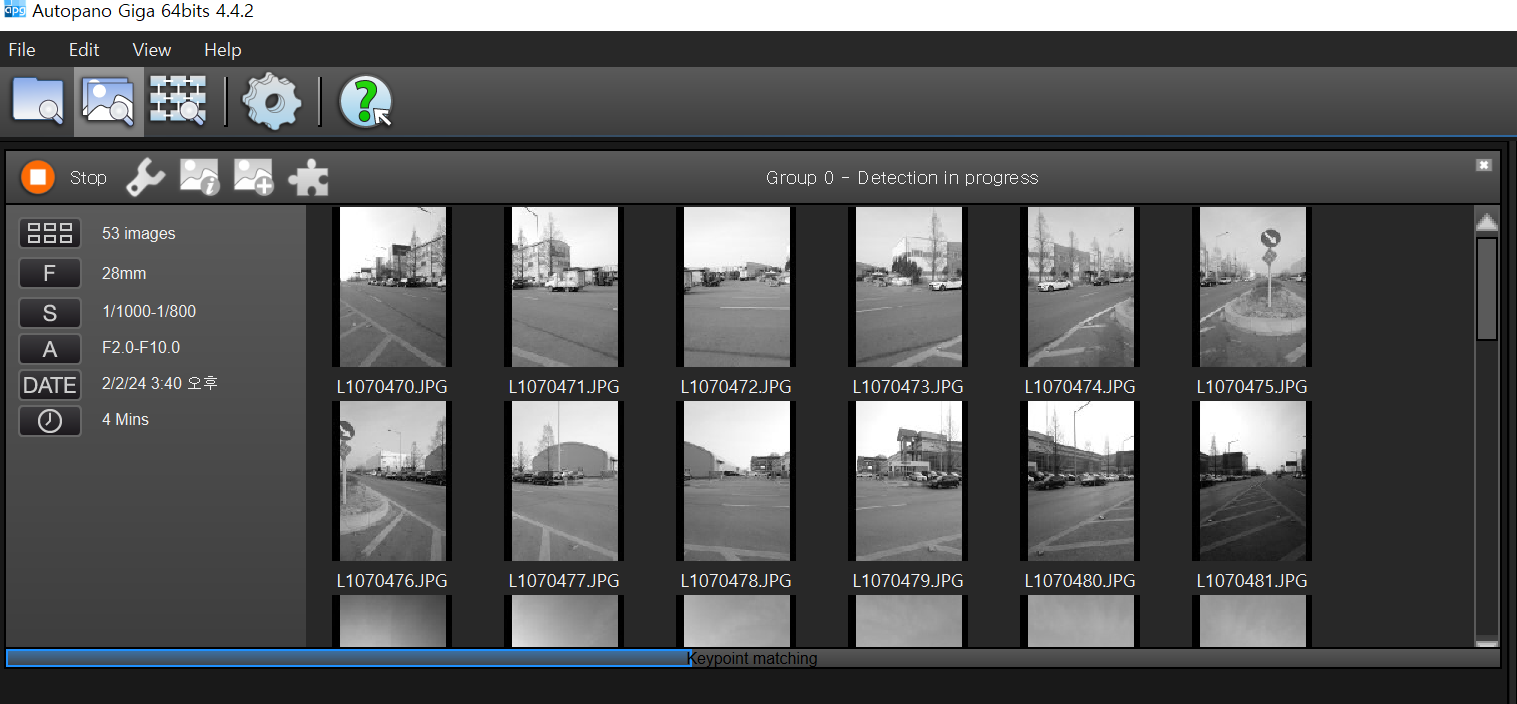Click the '28mm' focal length value
This screenshot has width=1517, height=704.
[x=124, y=273]
